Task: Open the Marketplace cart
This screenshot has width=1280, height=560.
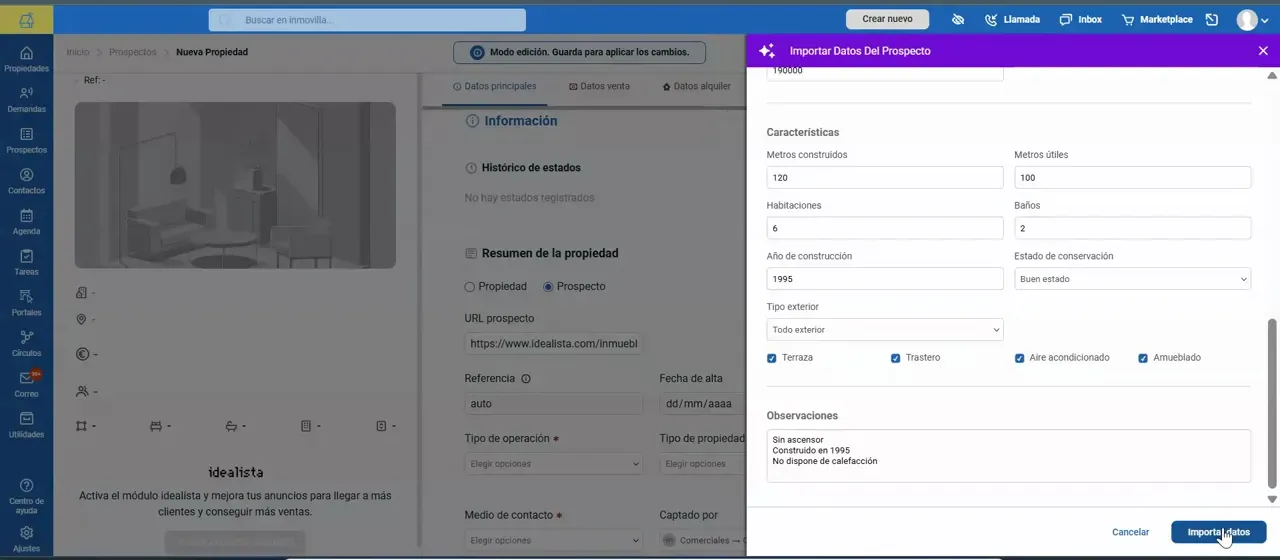Action: click(1157, 19)
